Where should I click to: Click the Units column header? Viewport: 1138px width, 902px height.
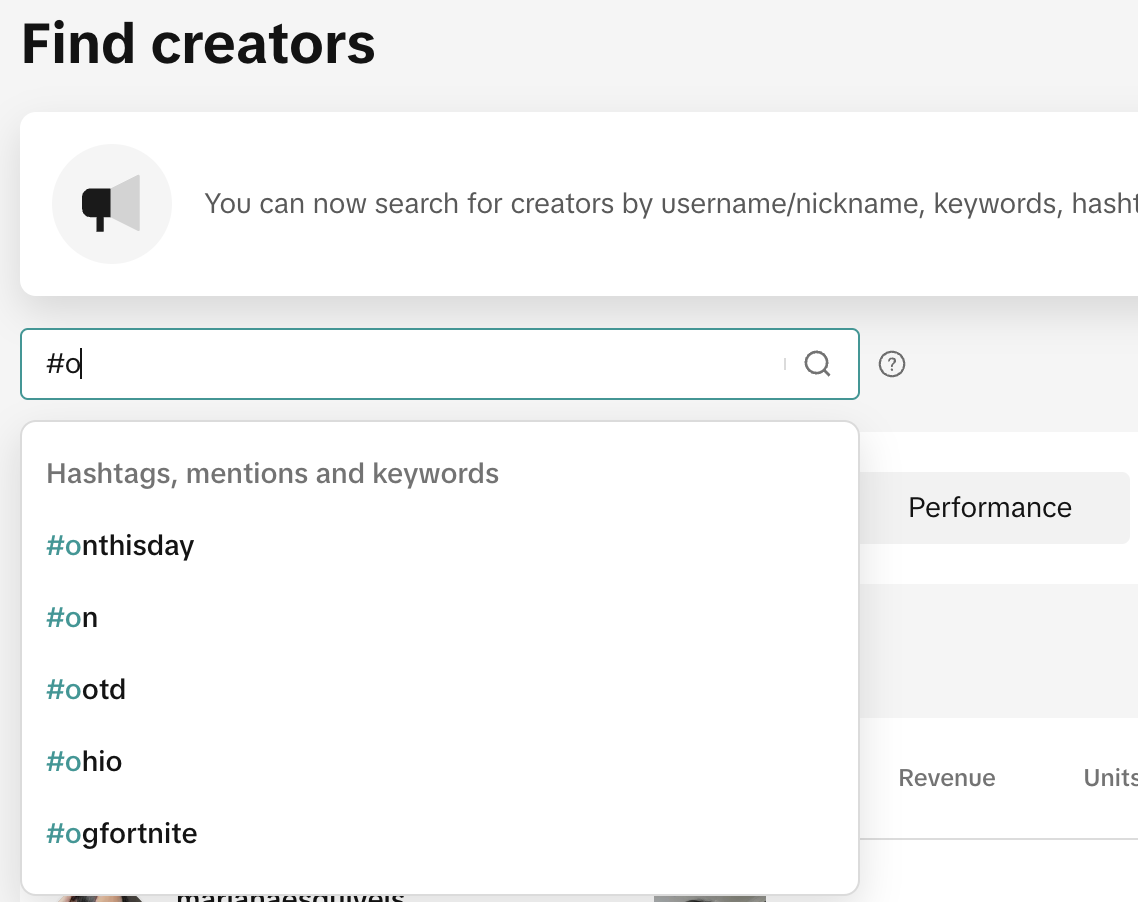coord(1109,778)
